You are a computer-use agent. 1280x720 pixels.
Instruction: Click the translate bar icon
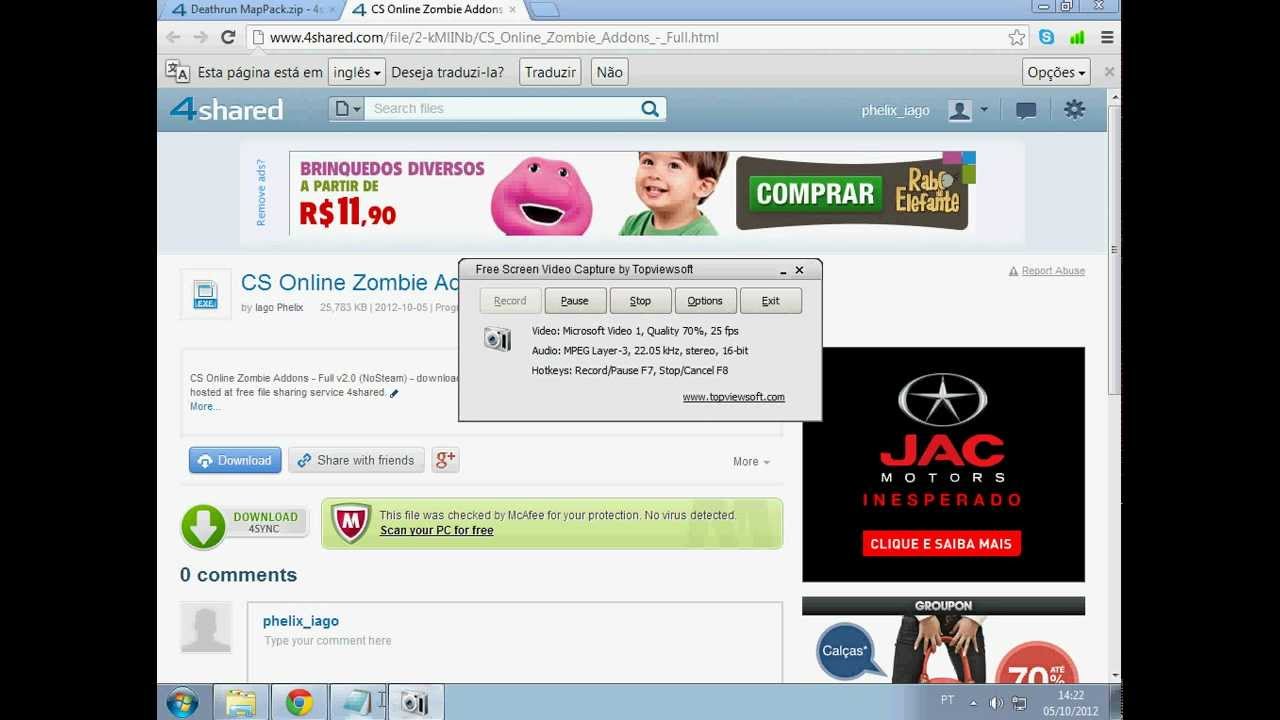[177, 72]
